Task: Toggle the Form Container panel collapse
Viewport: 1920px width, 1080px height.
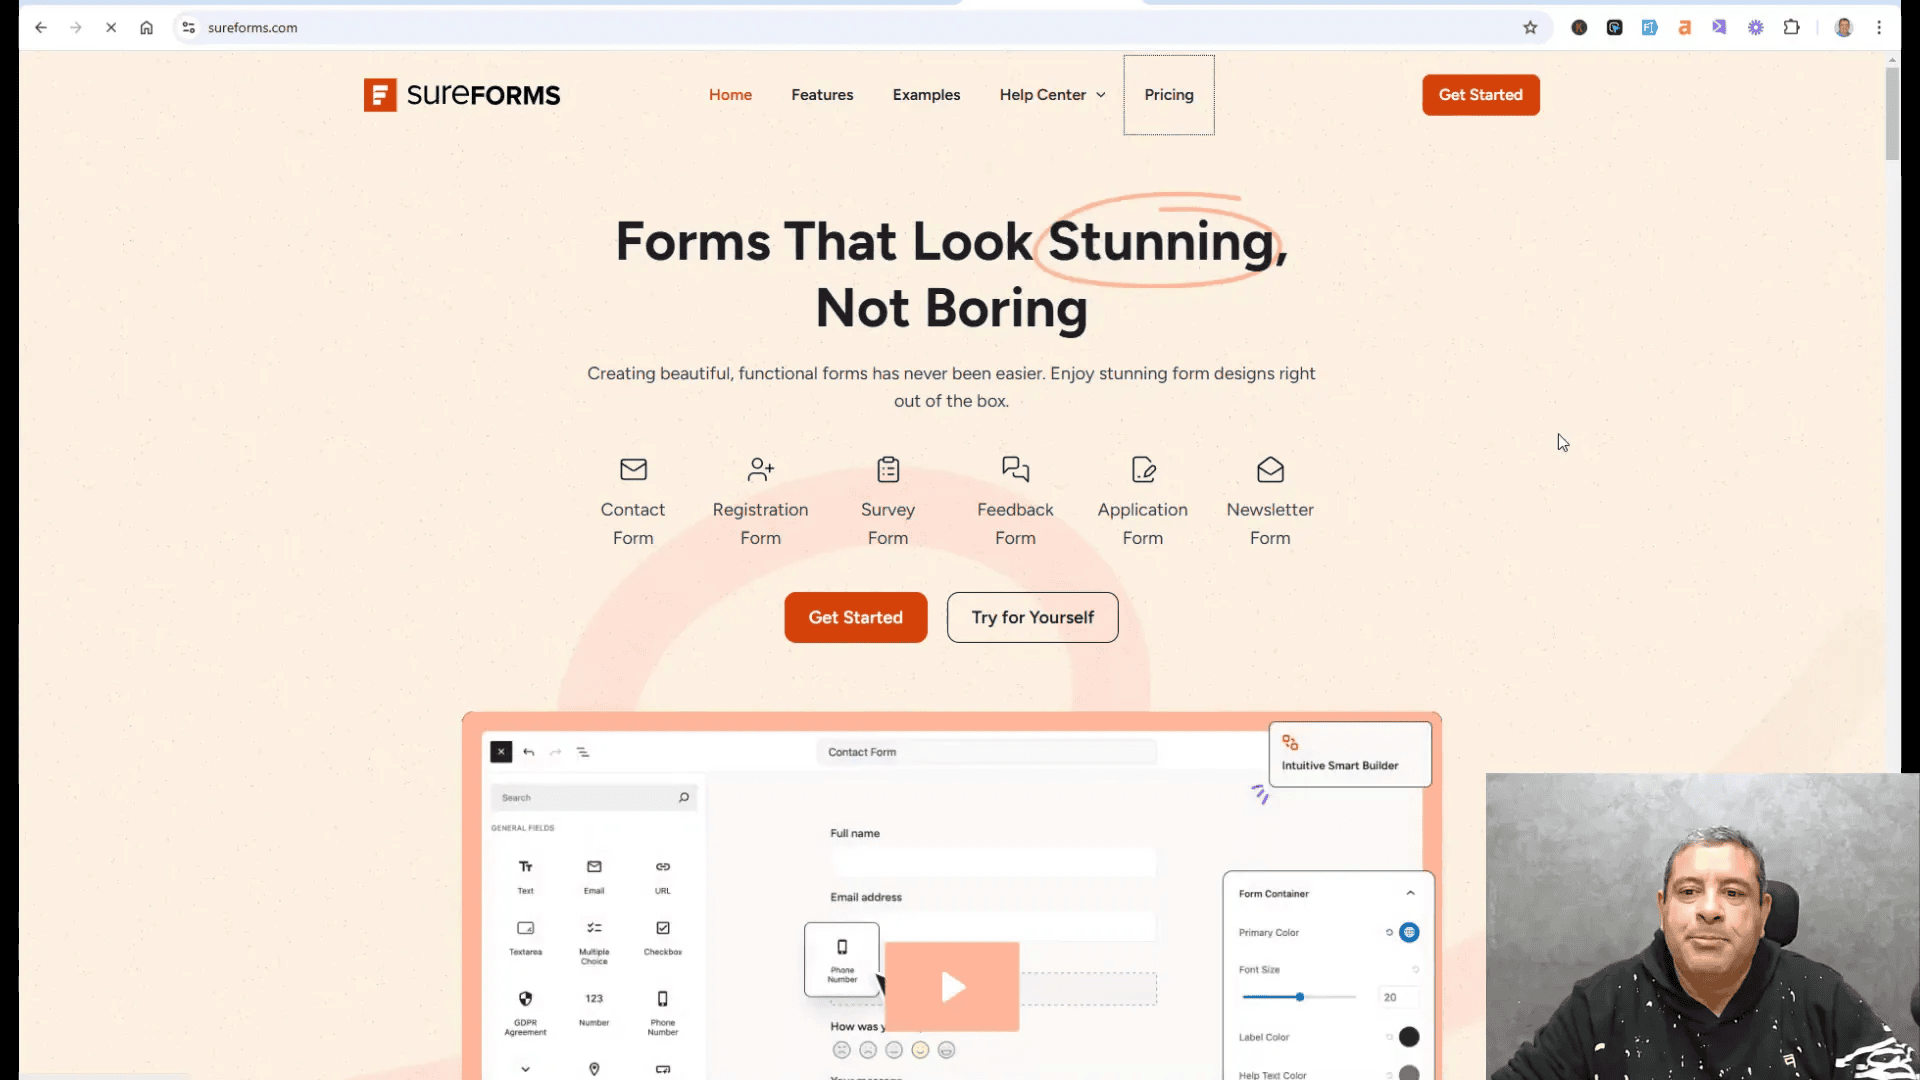Action: click(x=1410, y=893)
